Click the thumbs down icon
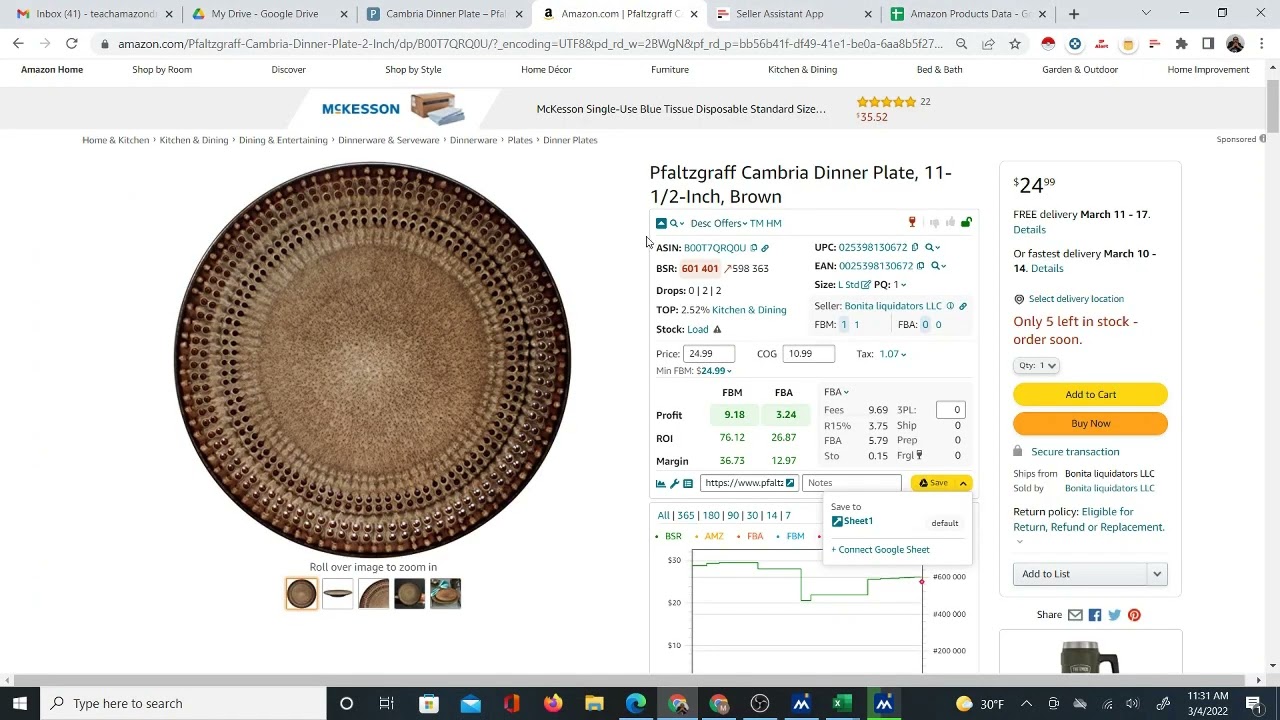 point(934,222)
